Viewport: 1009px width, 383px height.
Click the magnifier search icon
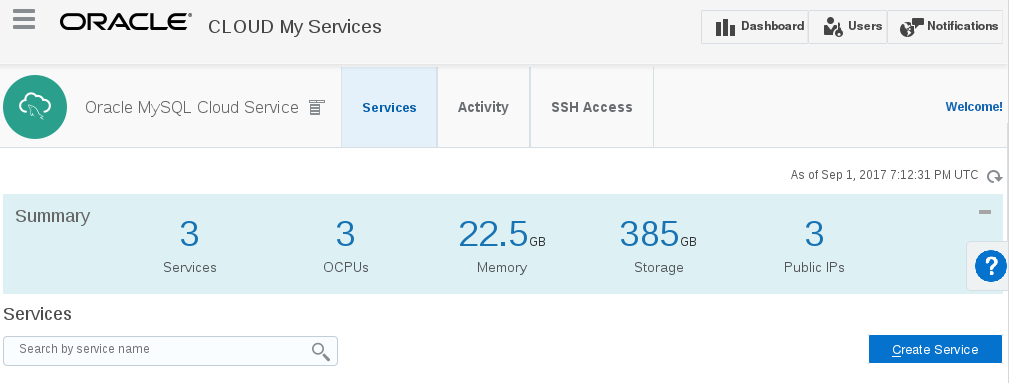320,351
